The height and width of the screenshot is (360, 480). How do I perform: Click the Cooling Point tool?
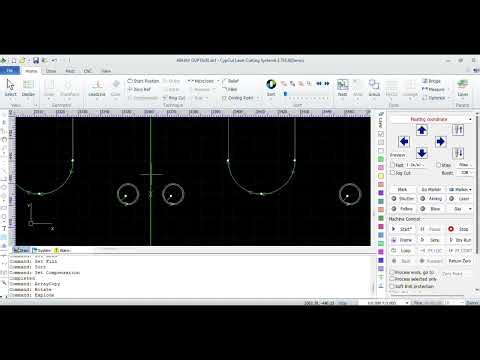(238, 98)
